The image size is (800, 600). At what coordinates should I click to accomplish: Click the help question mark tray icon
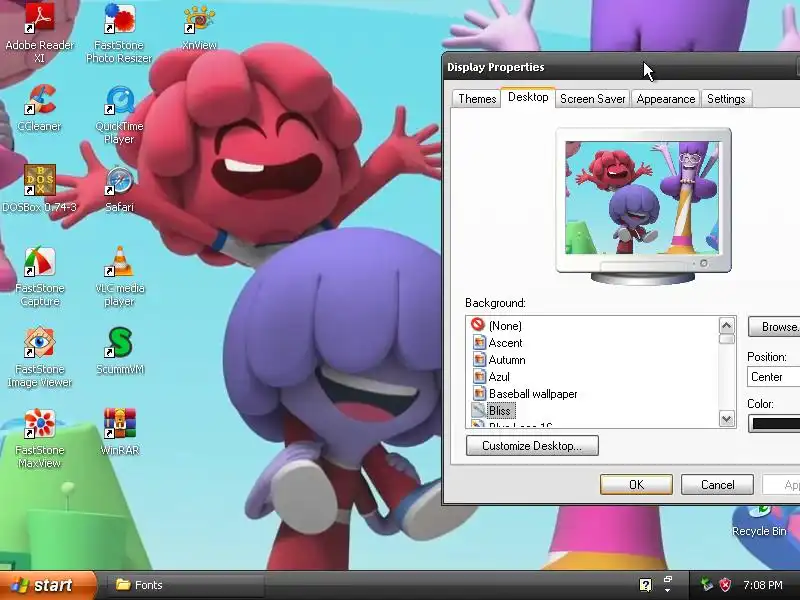pyautogui.click(x=645, y=585)
